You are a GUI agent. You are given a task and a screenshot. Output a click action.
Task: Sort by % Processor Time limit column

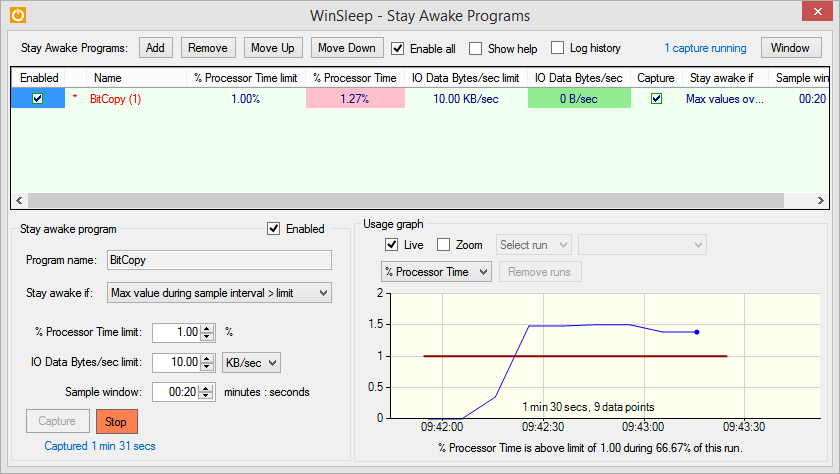pos(246,78)
